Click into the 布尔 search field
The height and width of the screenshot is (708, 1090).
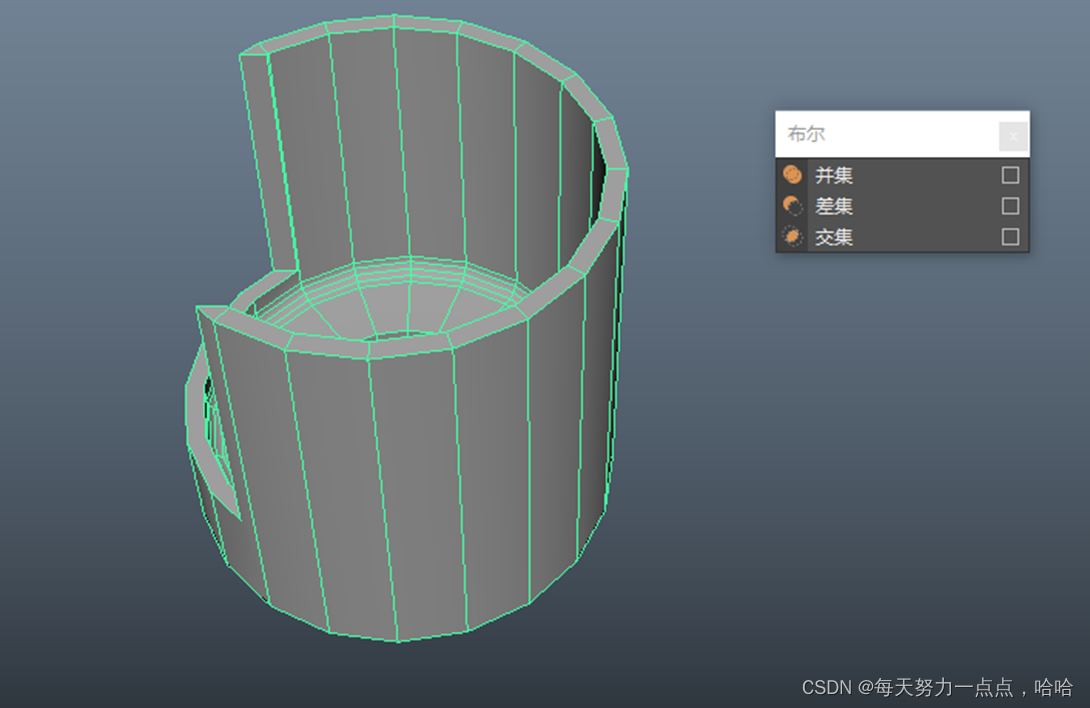pyautogui.click(x=885, y=134)
